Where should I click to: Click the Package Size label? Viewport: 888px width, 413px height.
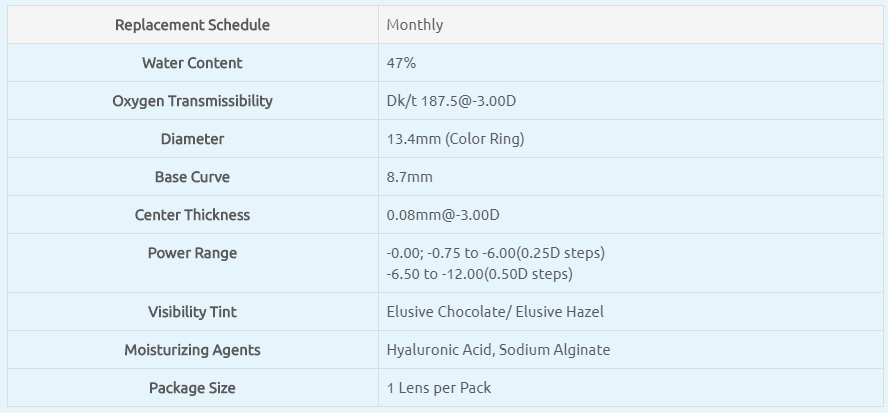(192, 388)
